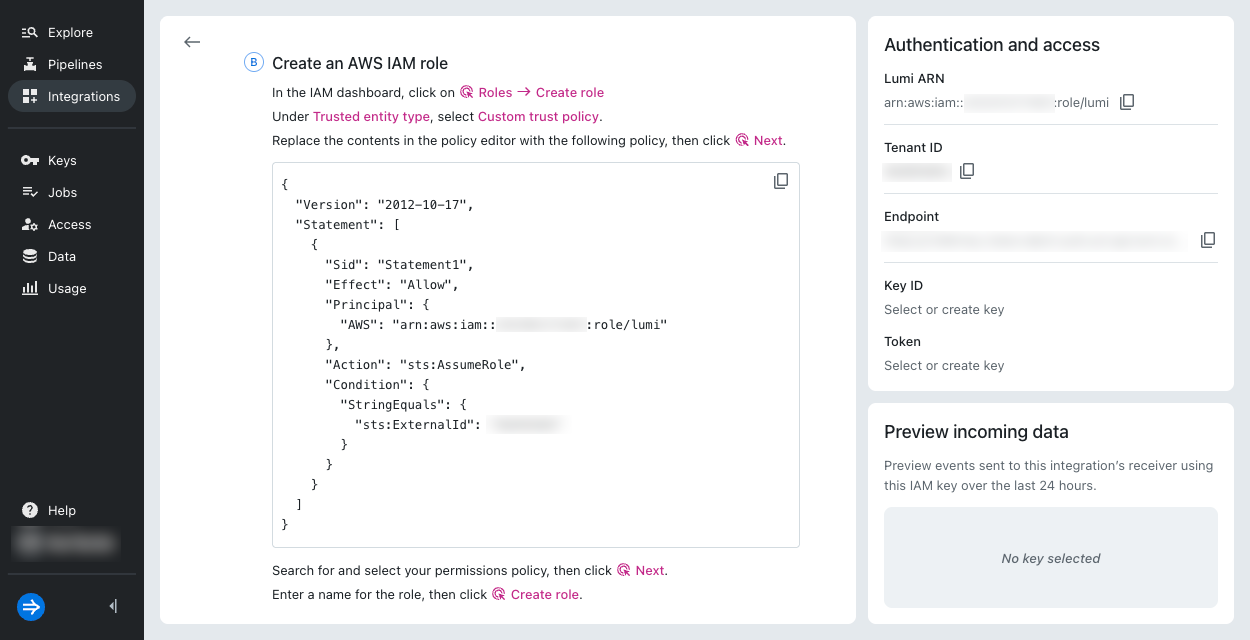
Task: Click the "No key selected" preview box
Action: point(1051,558)
